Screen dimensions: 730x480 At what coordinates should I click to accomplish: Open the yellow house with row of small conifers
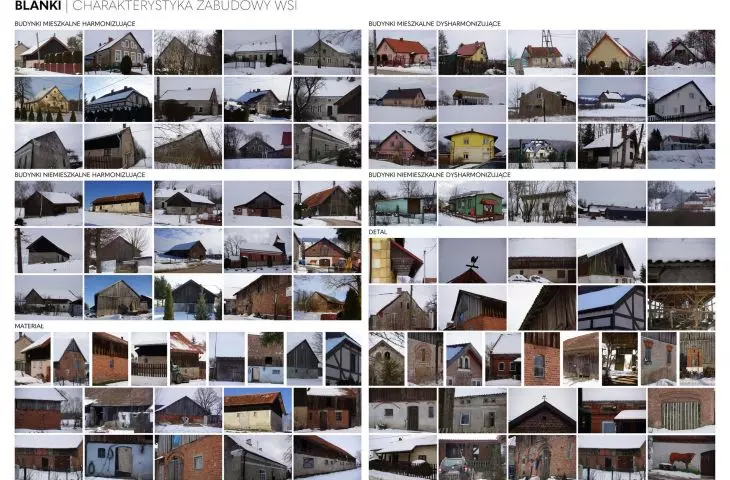pos(48,100)
